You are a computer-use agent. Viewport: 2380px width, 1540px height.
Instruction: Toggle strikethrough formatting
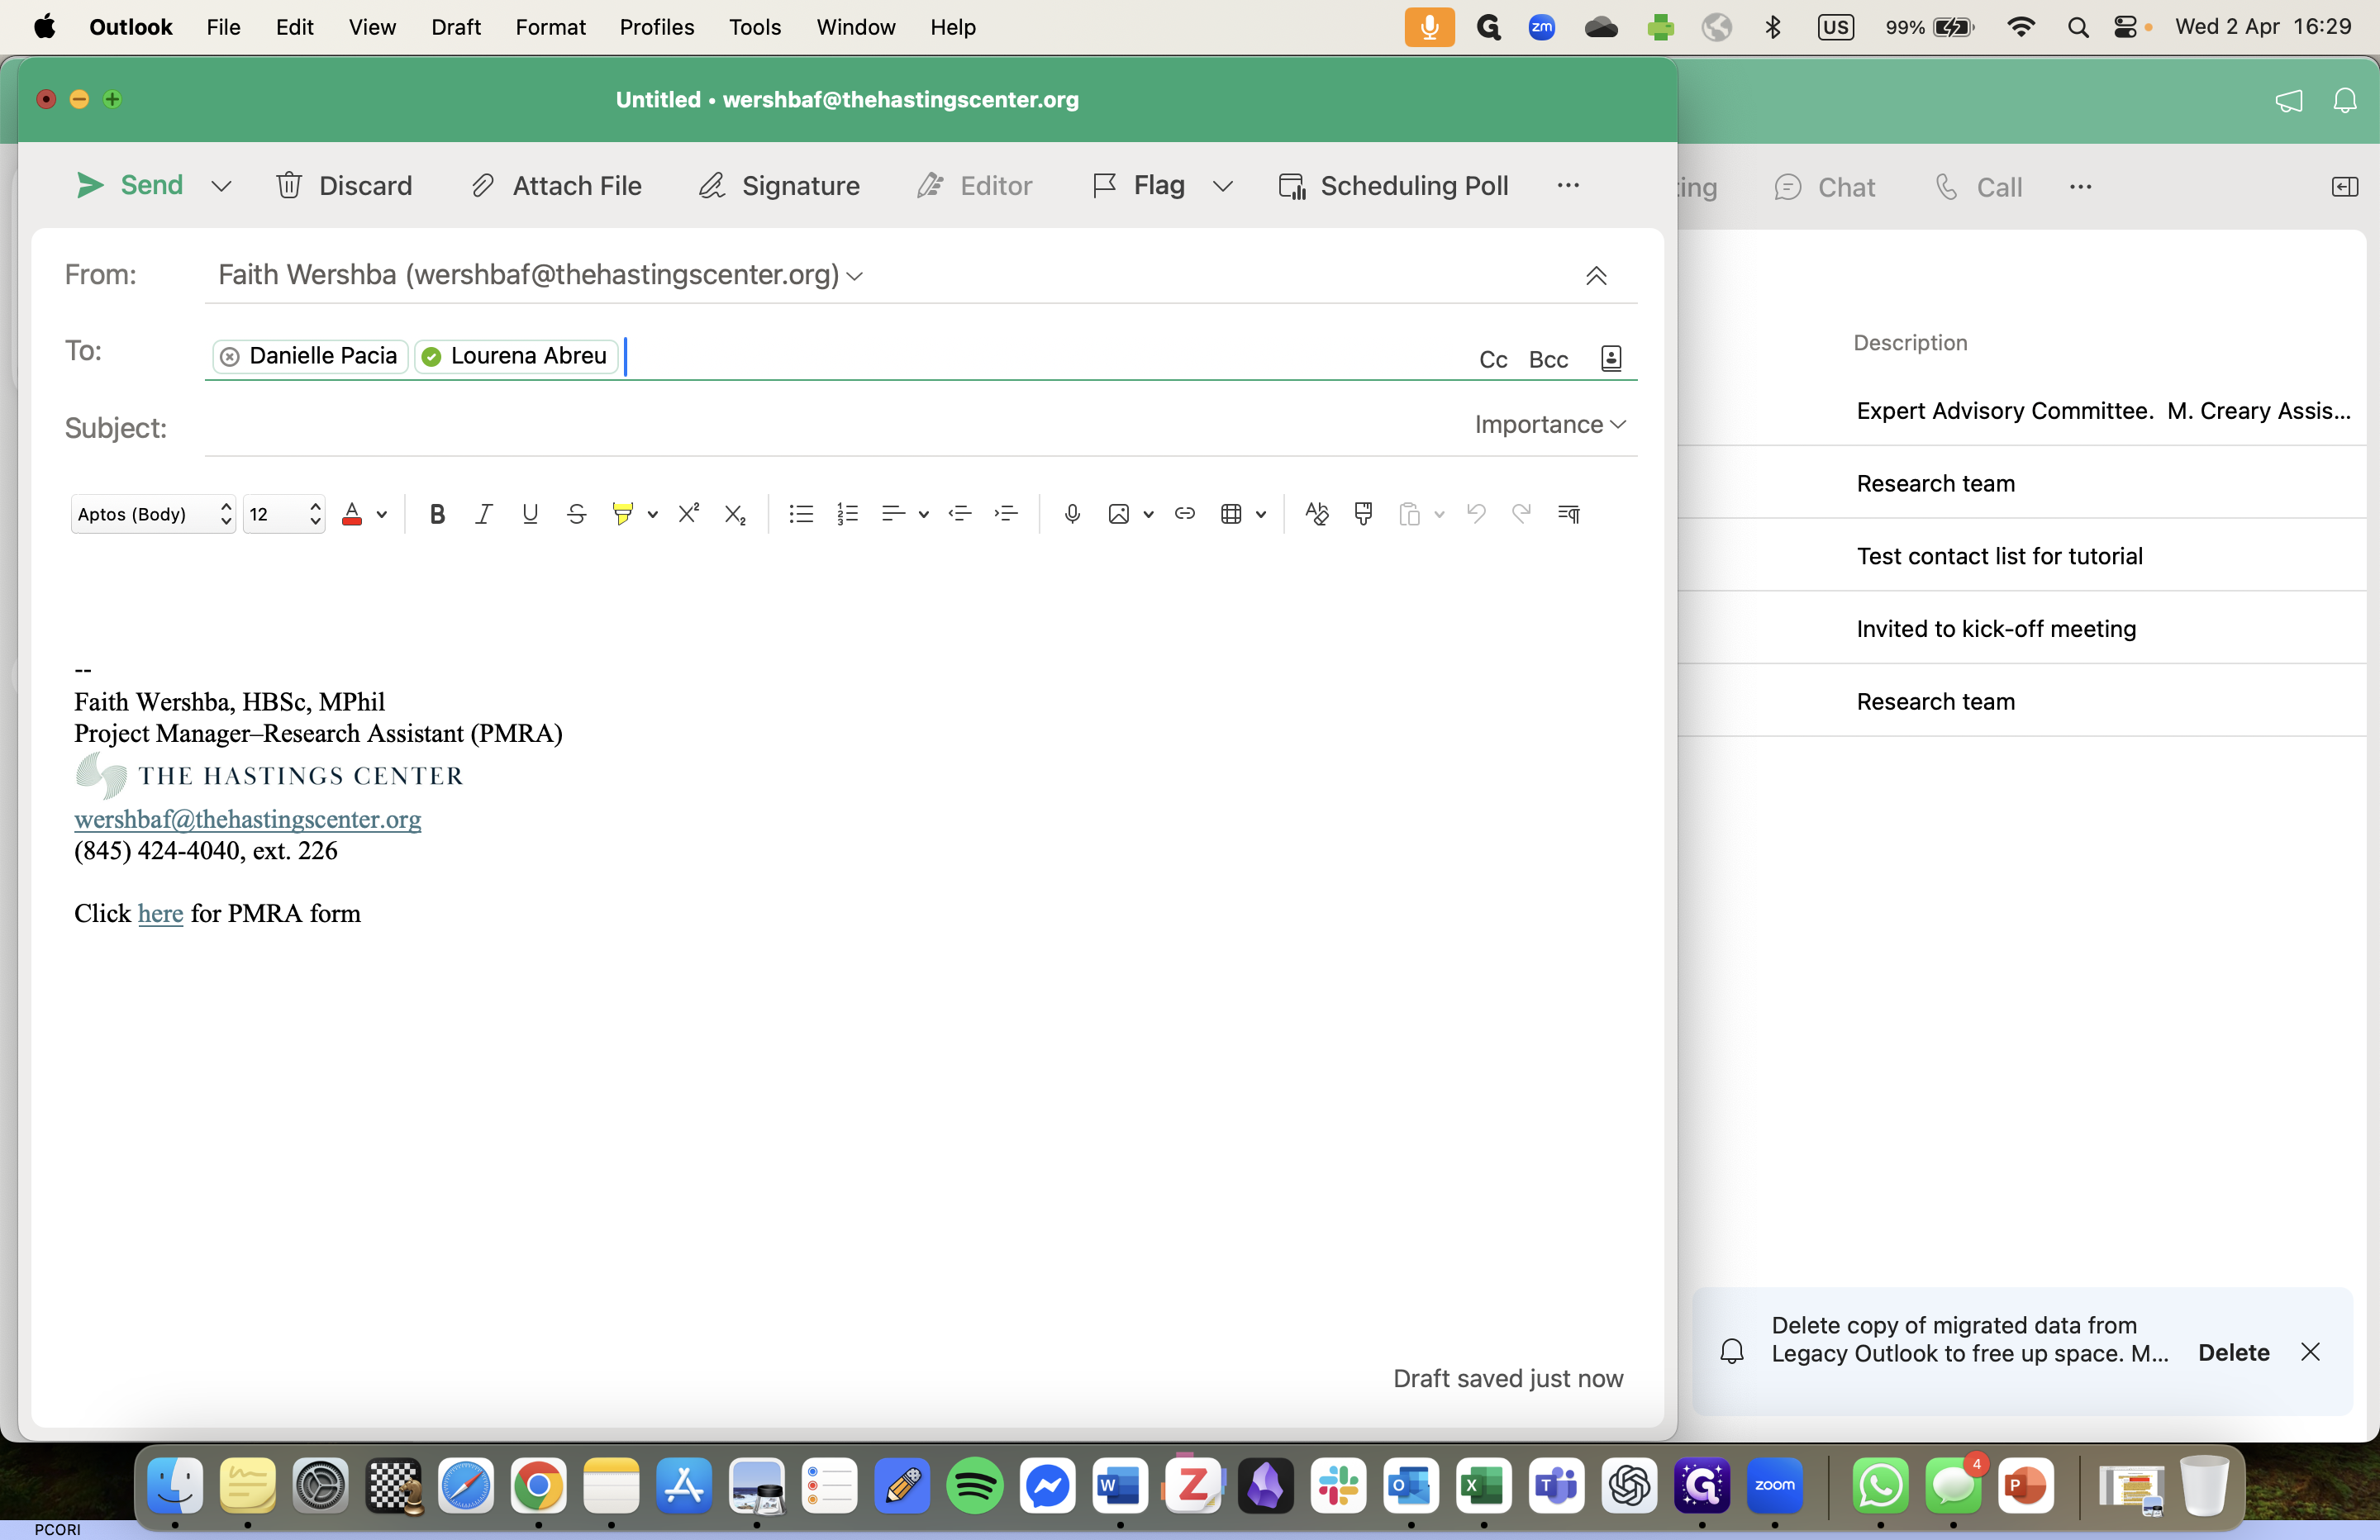coord(576,514)
